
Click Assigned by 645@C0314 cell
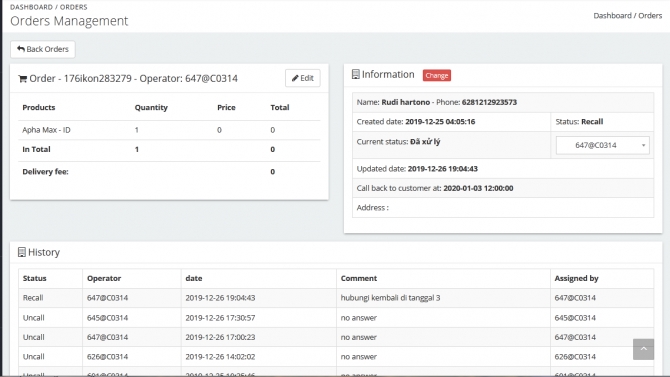point(575,318)
